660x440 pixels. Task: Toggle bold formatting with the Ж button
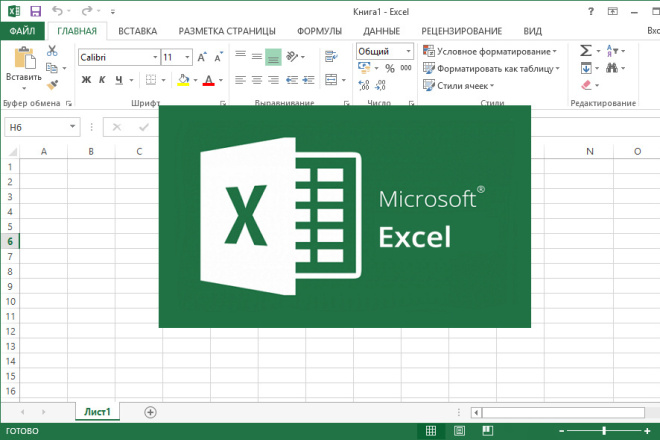pyautogui.click(x=86, y=80)
